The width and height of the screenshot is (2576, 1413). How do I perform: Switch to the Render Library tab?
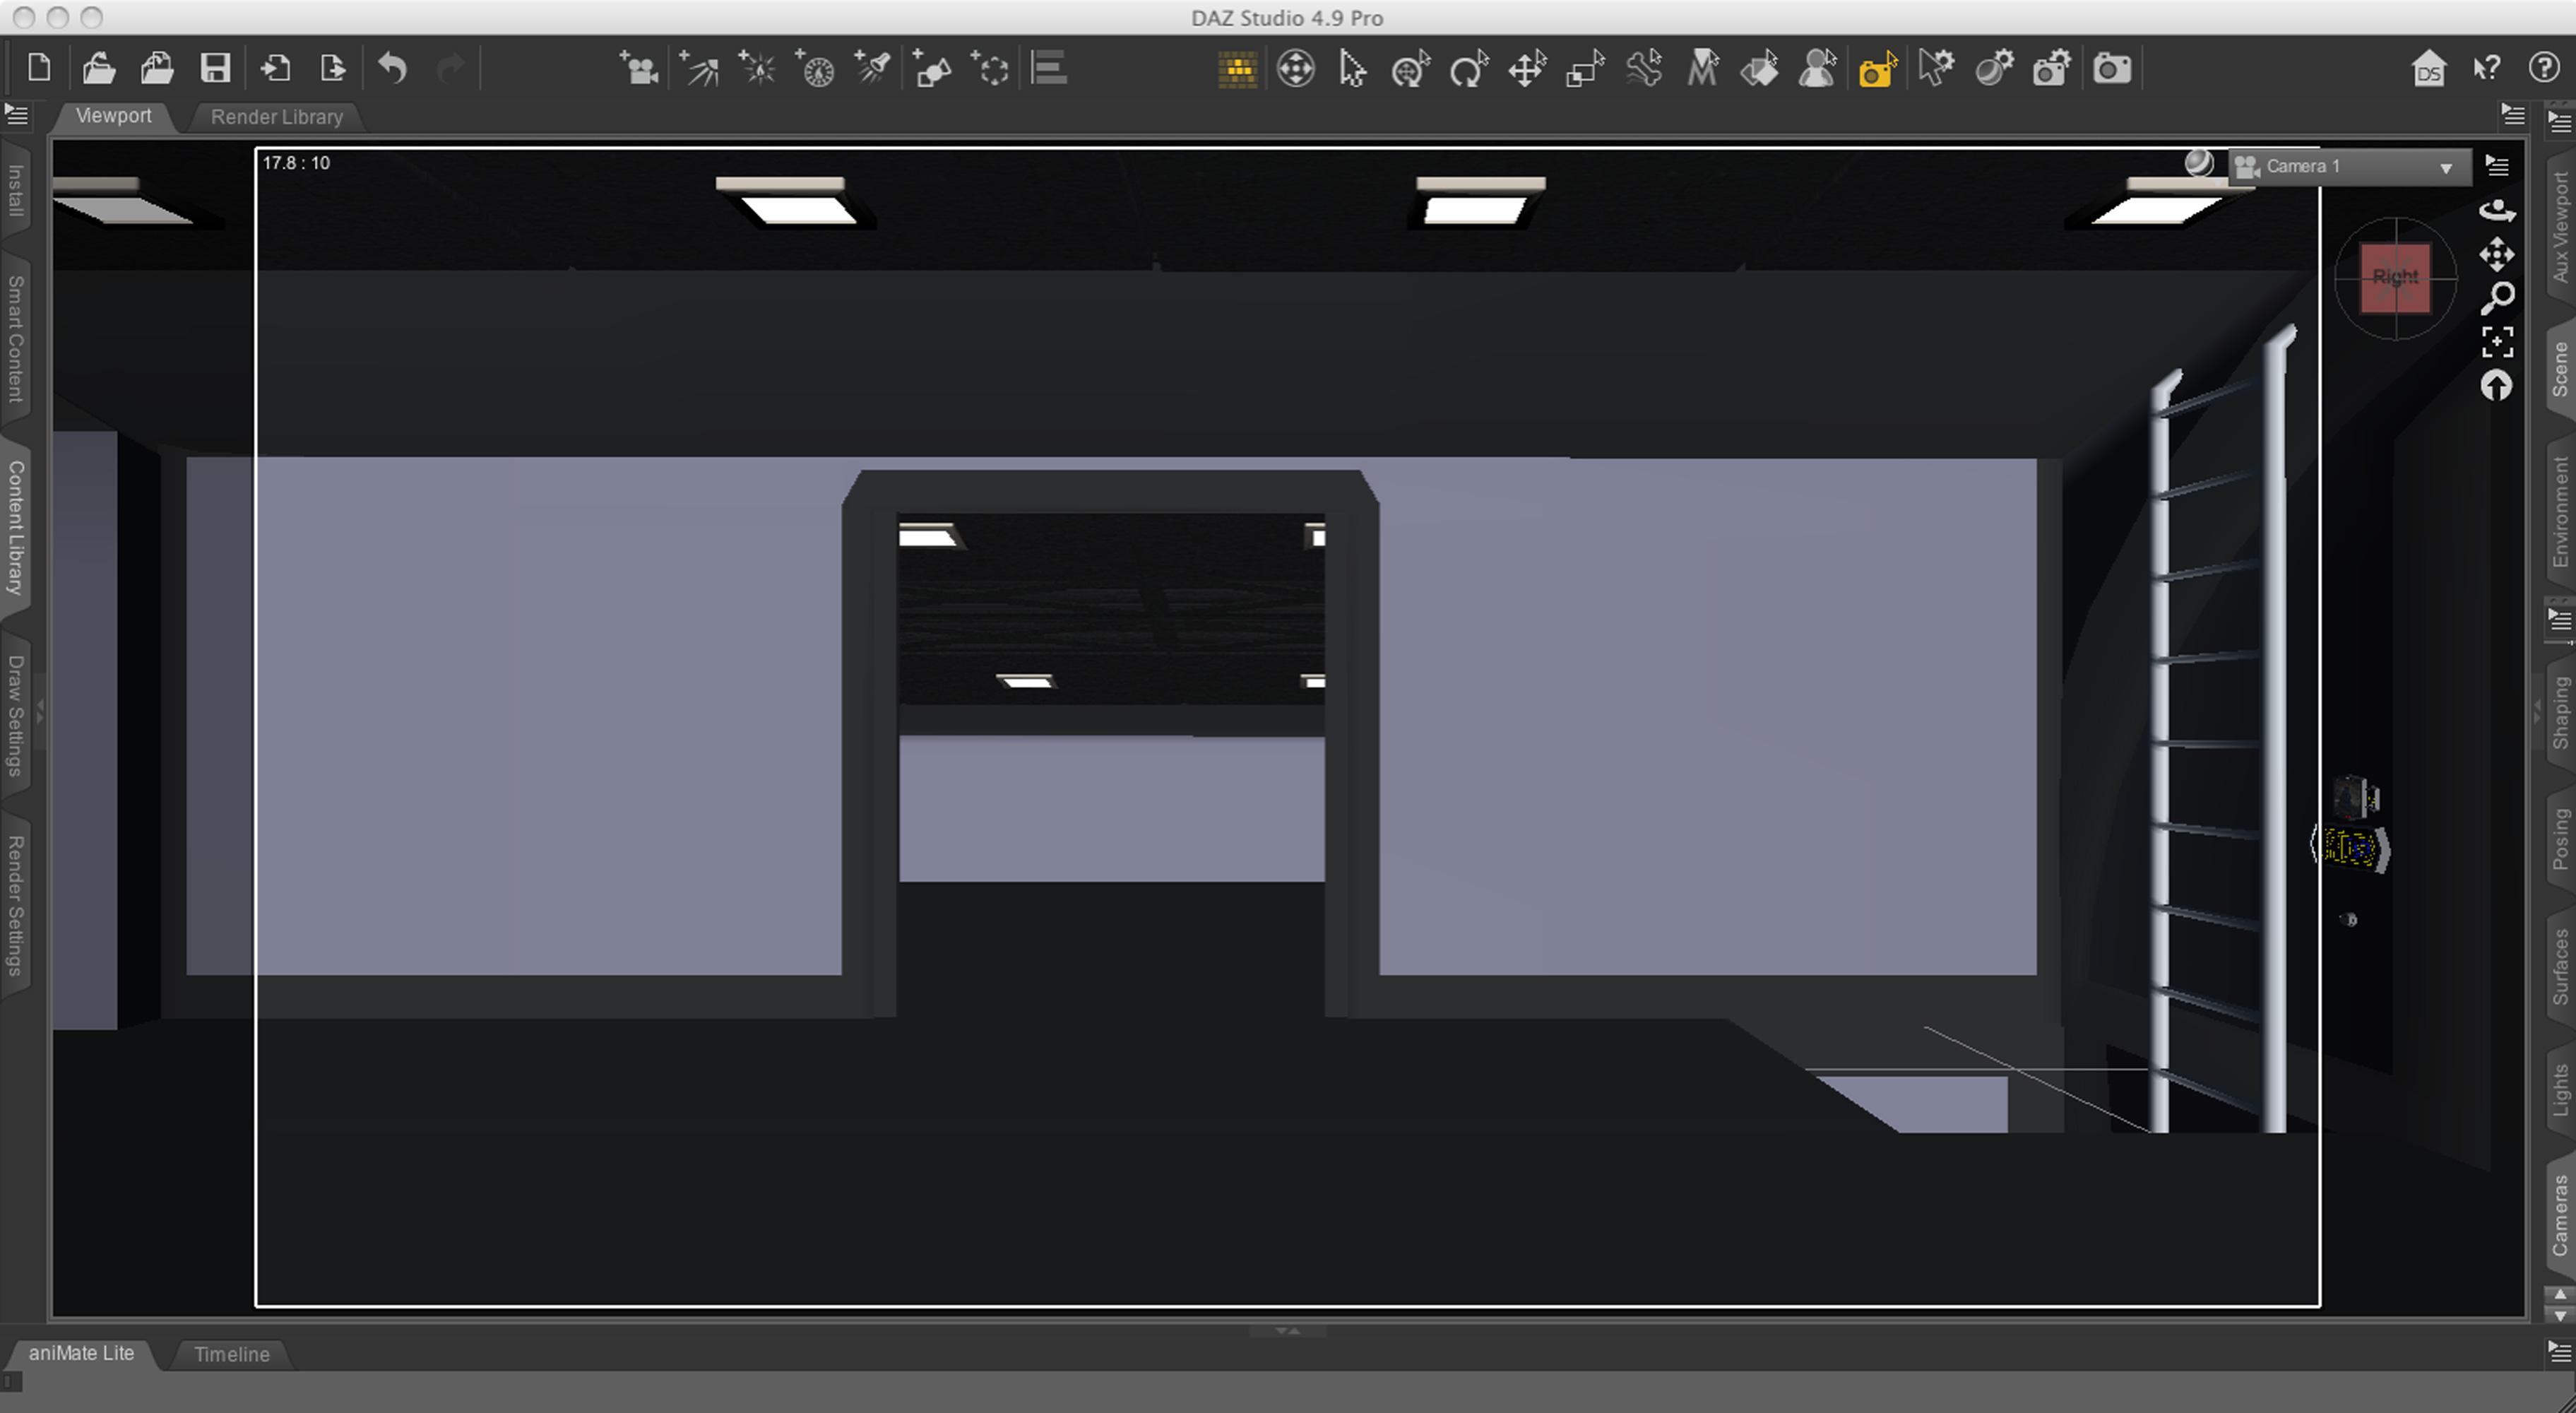tap(277, 117)
